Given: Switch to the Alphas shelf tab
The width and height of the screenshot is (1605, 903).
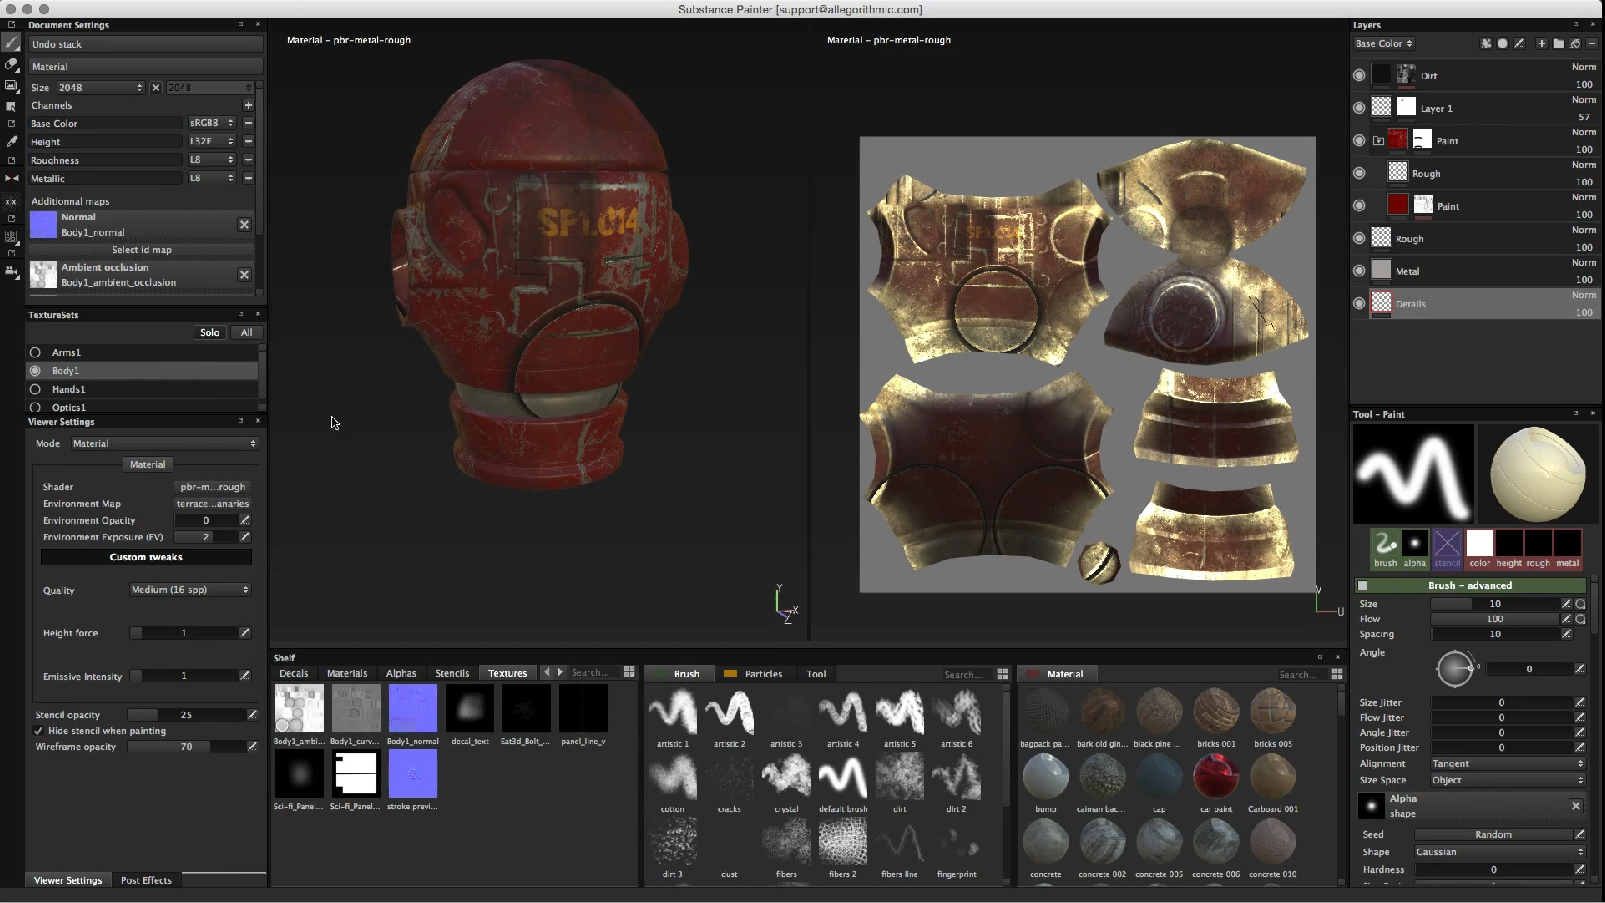Looking at the screenshot, I should click(401, 673).
